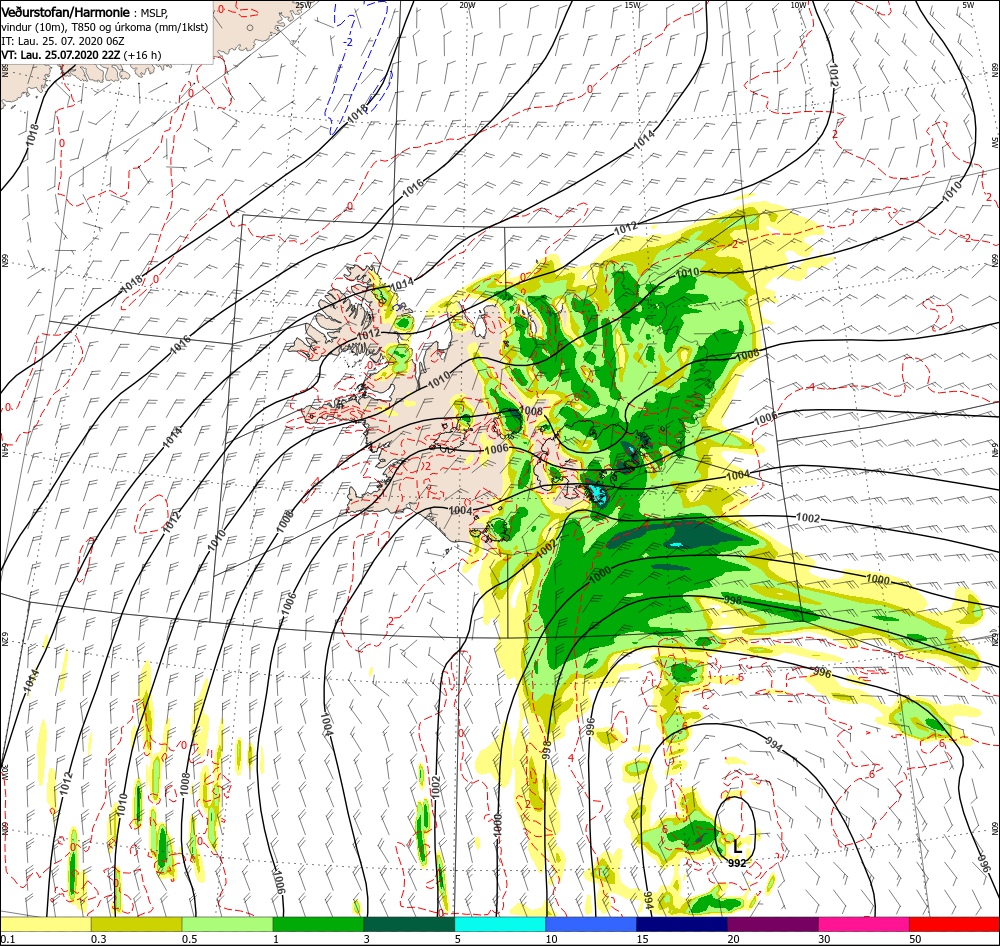Click the '0.3' legend scale value
This screenshot has height=946, width=1000.
pyautogui.click(x=98, y=939)
